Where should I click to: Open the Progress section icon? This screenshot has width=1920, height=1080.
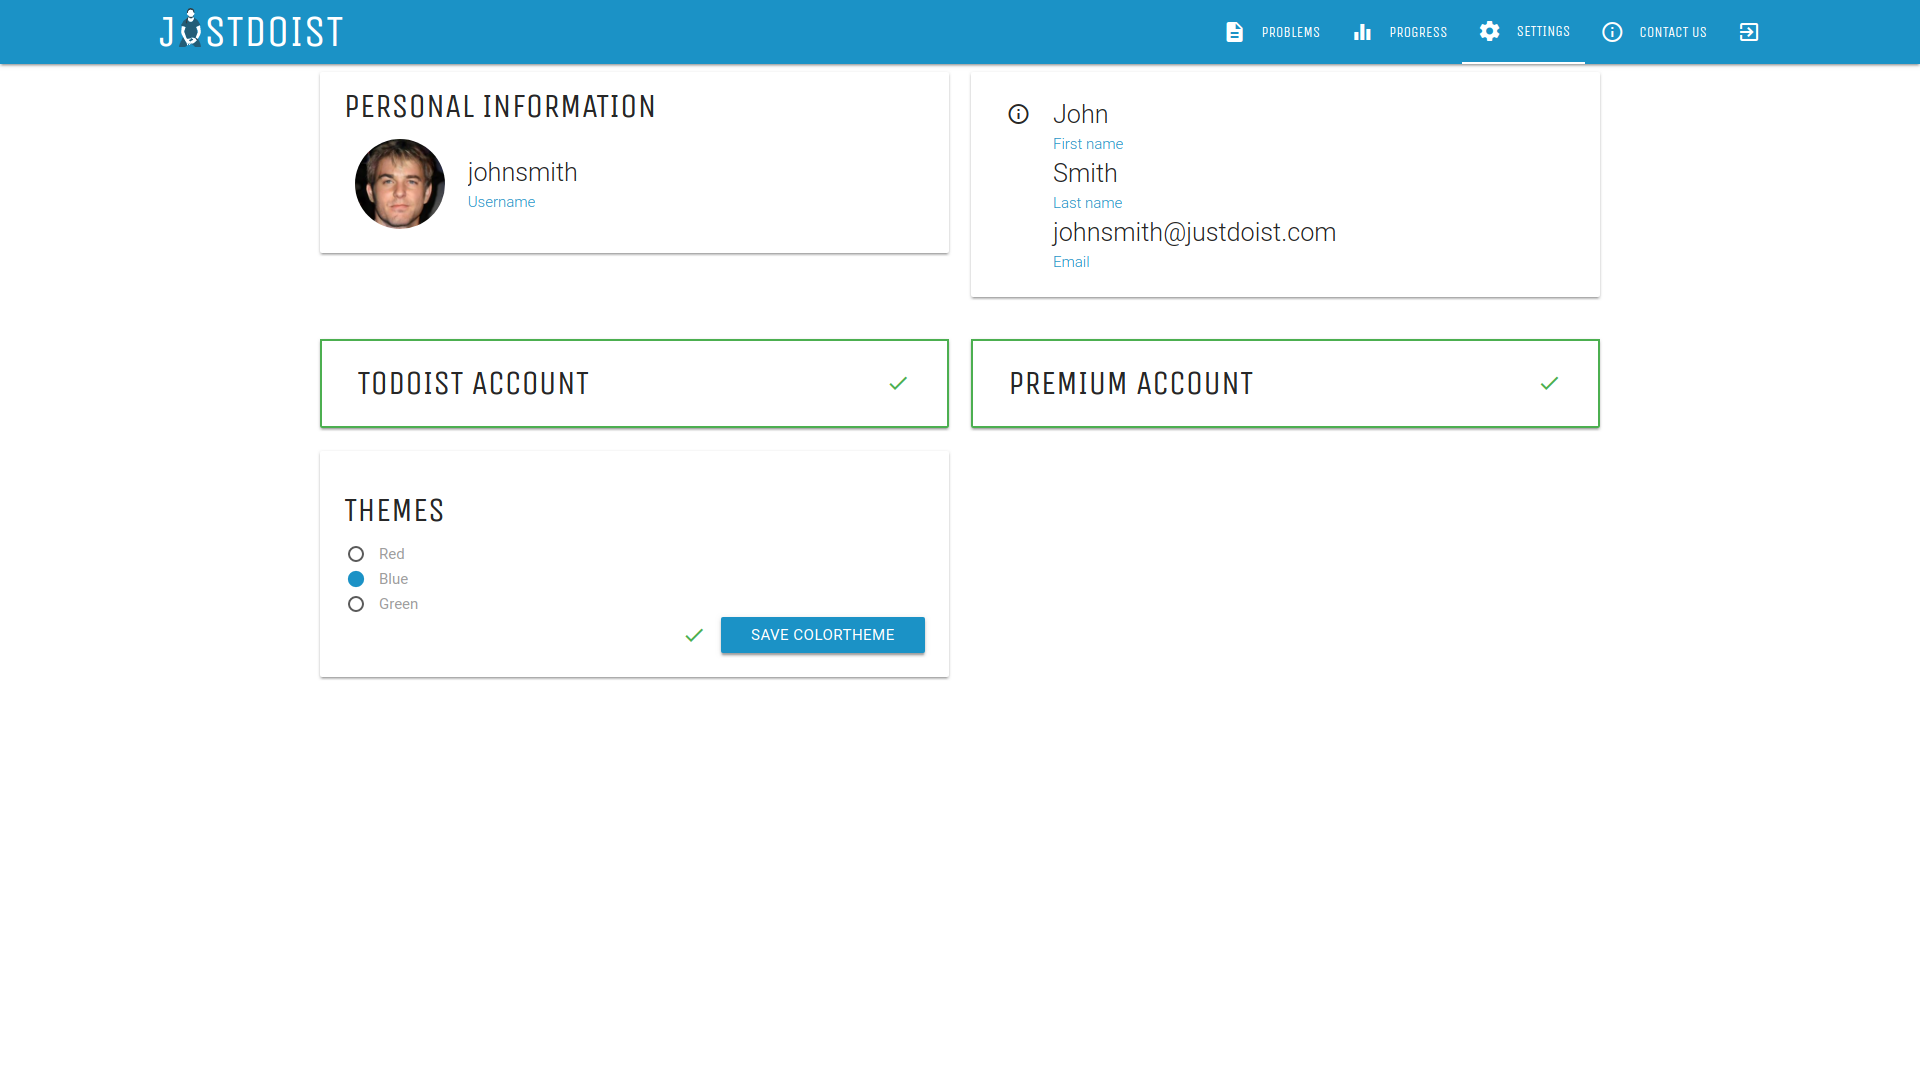point(1362,30)
